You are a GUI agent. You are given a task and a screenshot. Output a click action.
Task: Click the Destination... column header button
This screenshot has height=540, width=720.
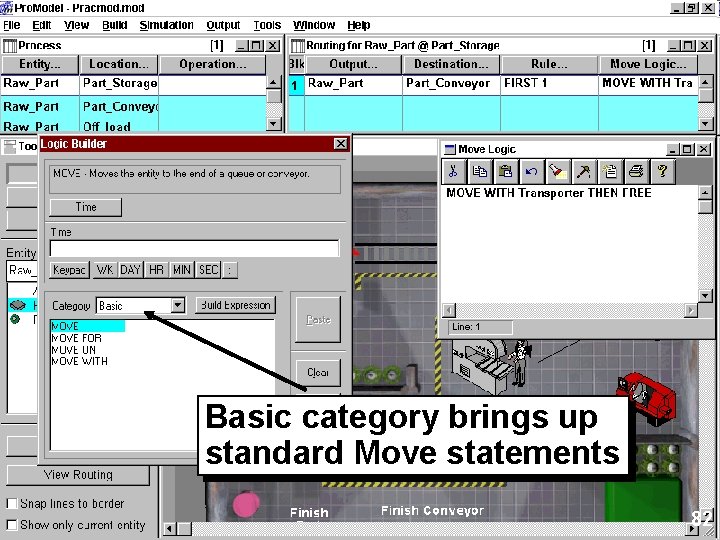point(451,64)
